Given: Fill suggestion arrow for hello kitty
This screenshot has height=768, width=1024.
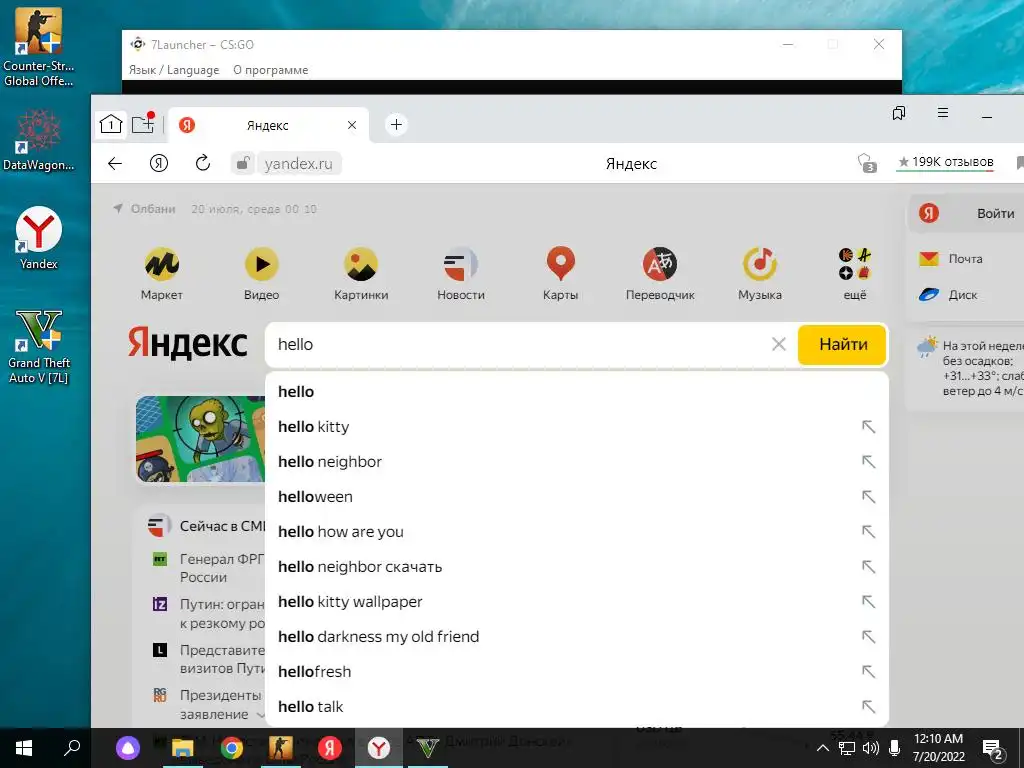Looking at the screenshot, I should coord(868,426).
